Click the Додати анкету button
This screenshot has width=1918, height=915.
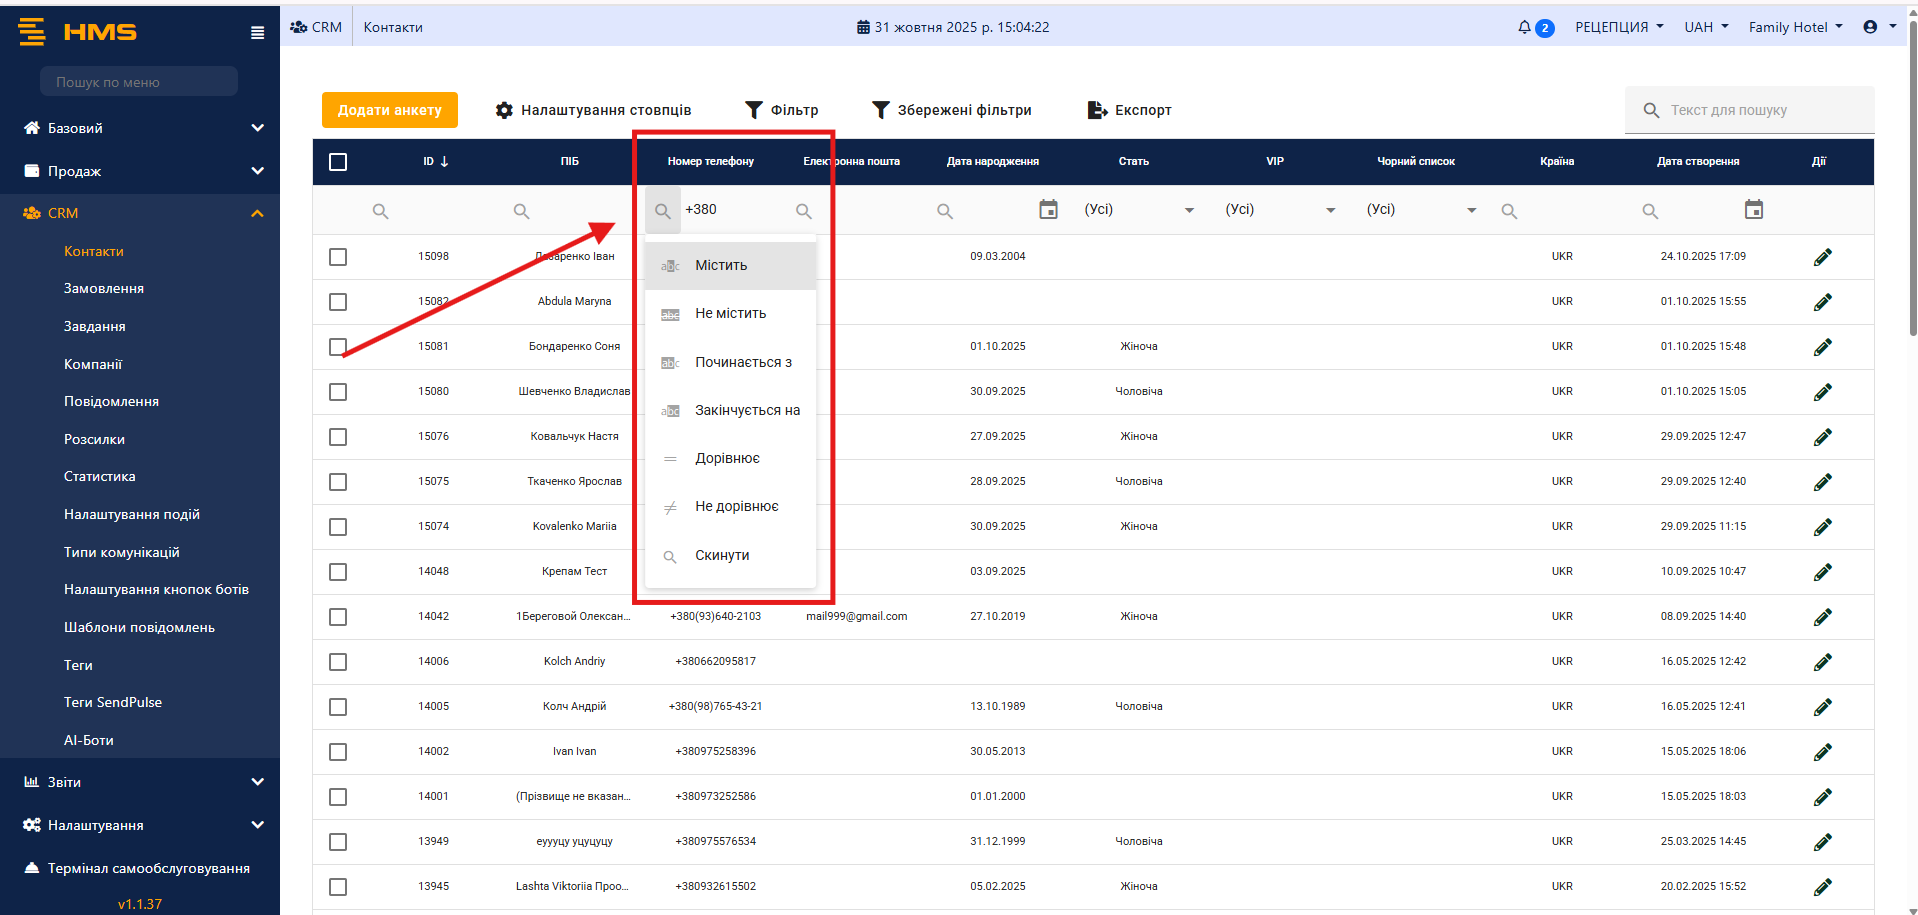389,110
